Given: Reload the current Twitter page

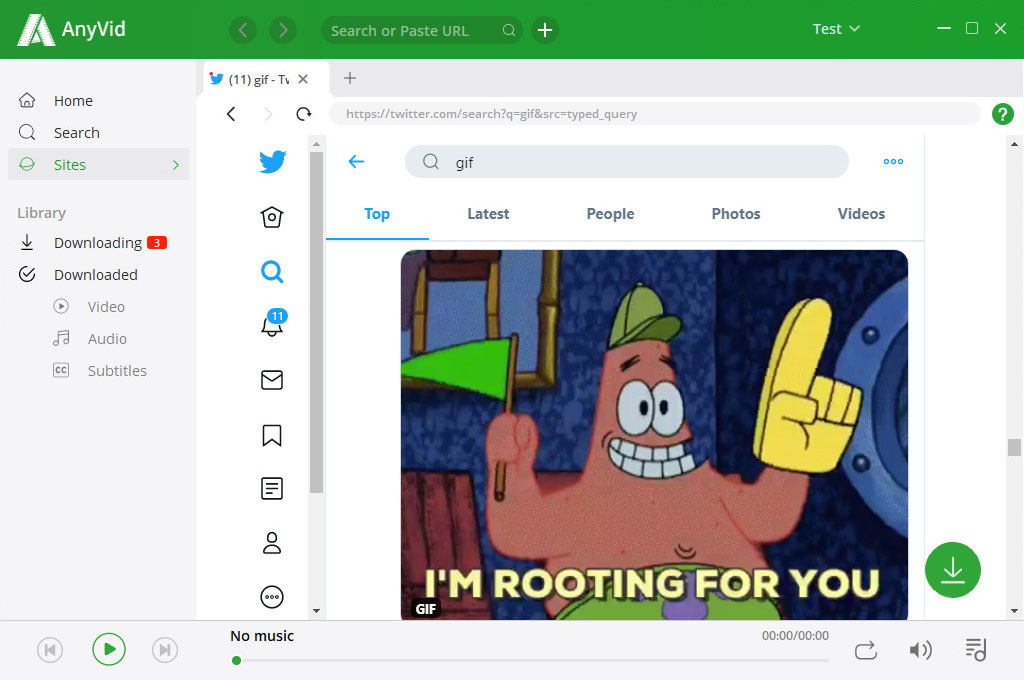Looking at the screenshot, I should 304,114.
